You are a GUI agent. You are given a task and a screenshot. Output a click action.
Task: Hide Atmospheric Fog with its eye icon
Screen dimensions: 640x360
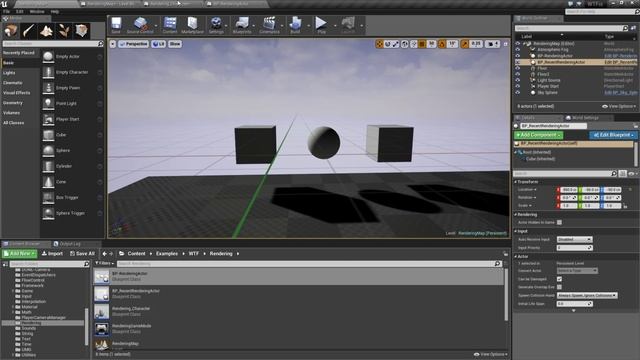coord(518,50)
